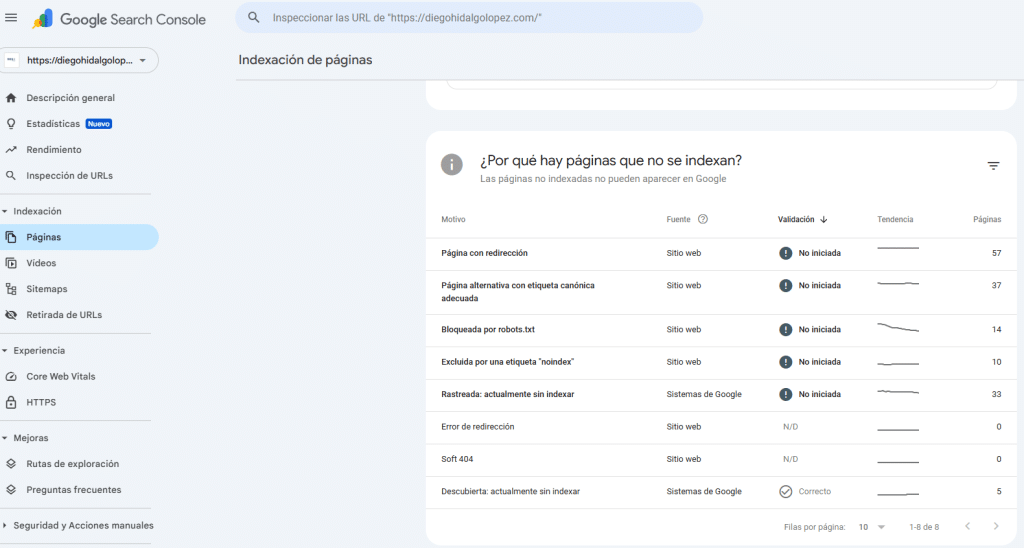Open the Sitemaps page
This screenshot has width=1024, height=548.
pos(47,289)
